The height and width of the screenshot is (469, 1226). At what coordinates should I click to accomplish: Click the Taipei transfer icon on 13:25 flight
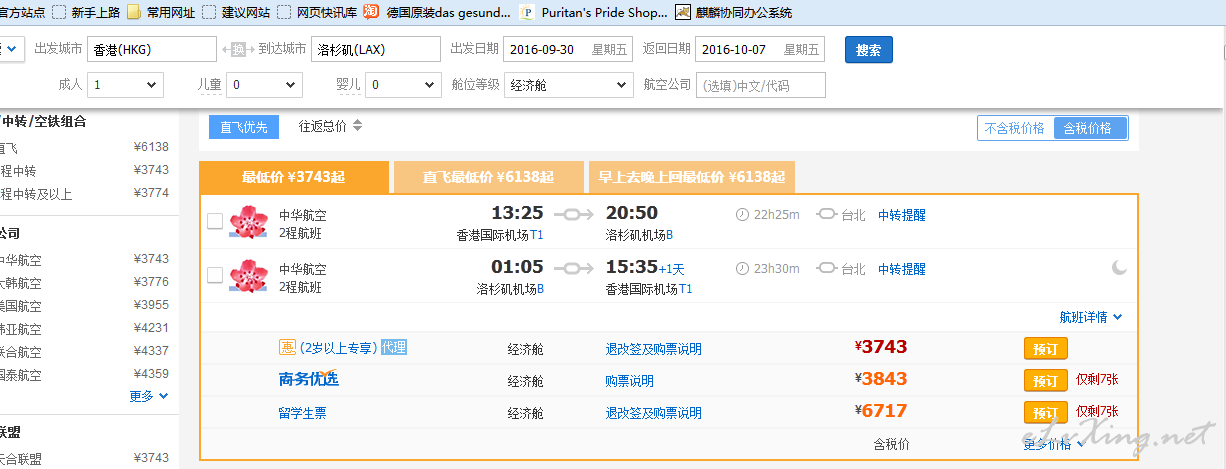(827, 214)
